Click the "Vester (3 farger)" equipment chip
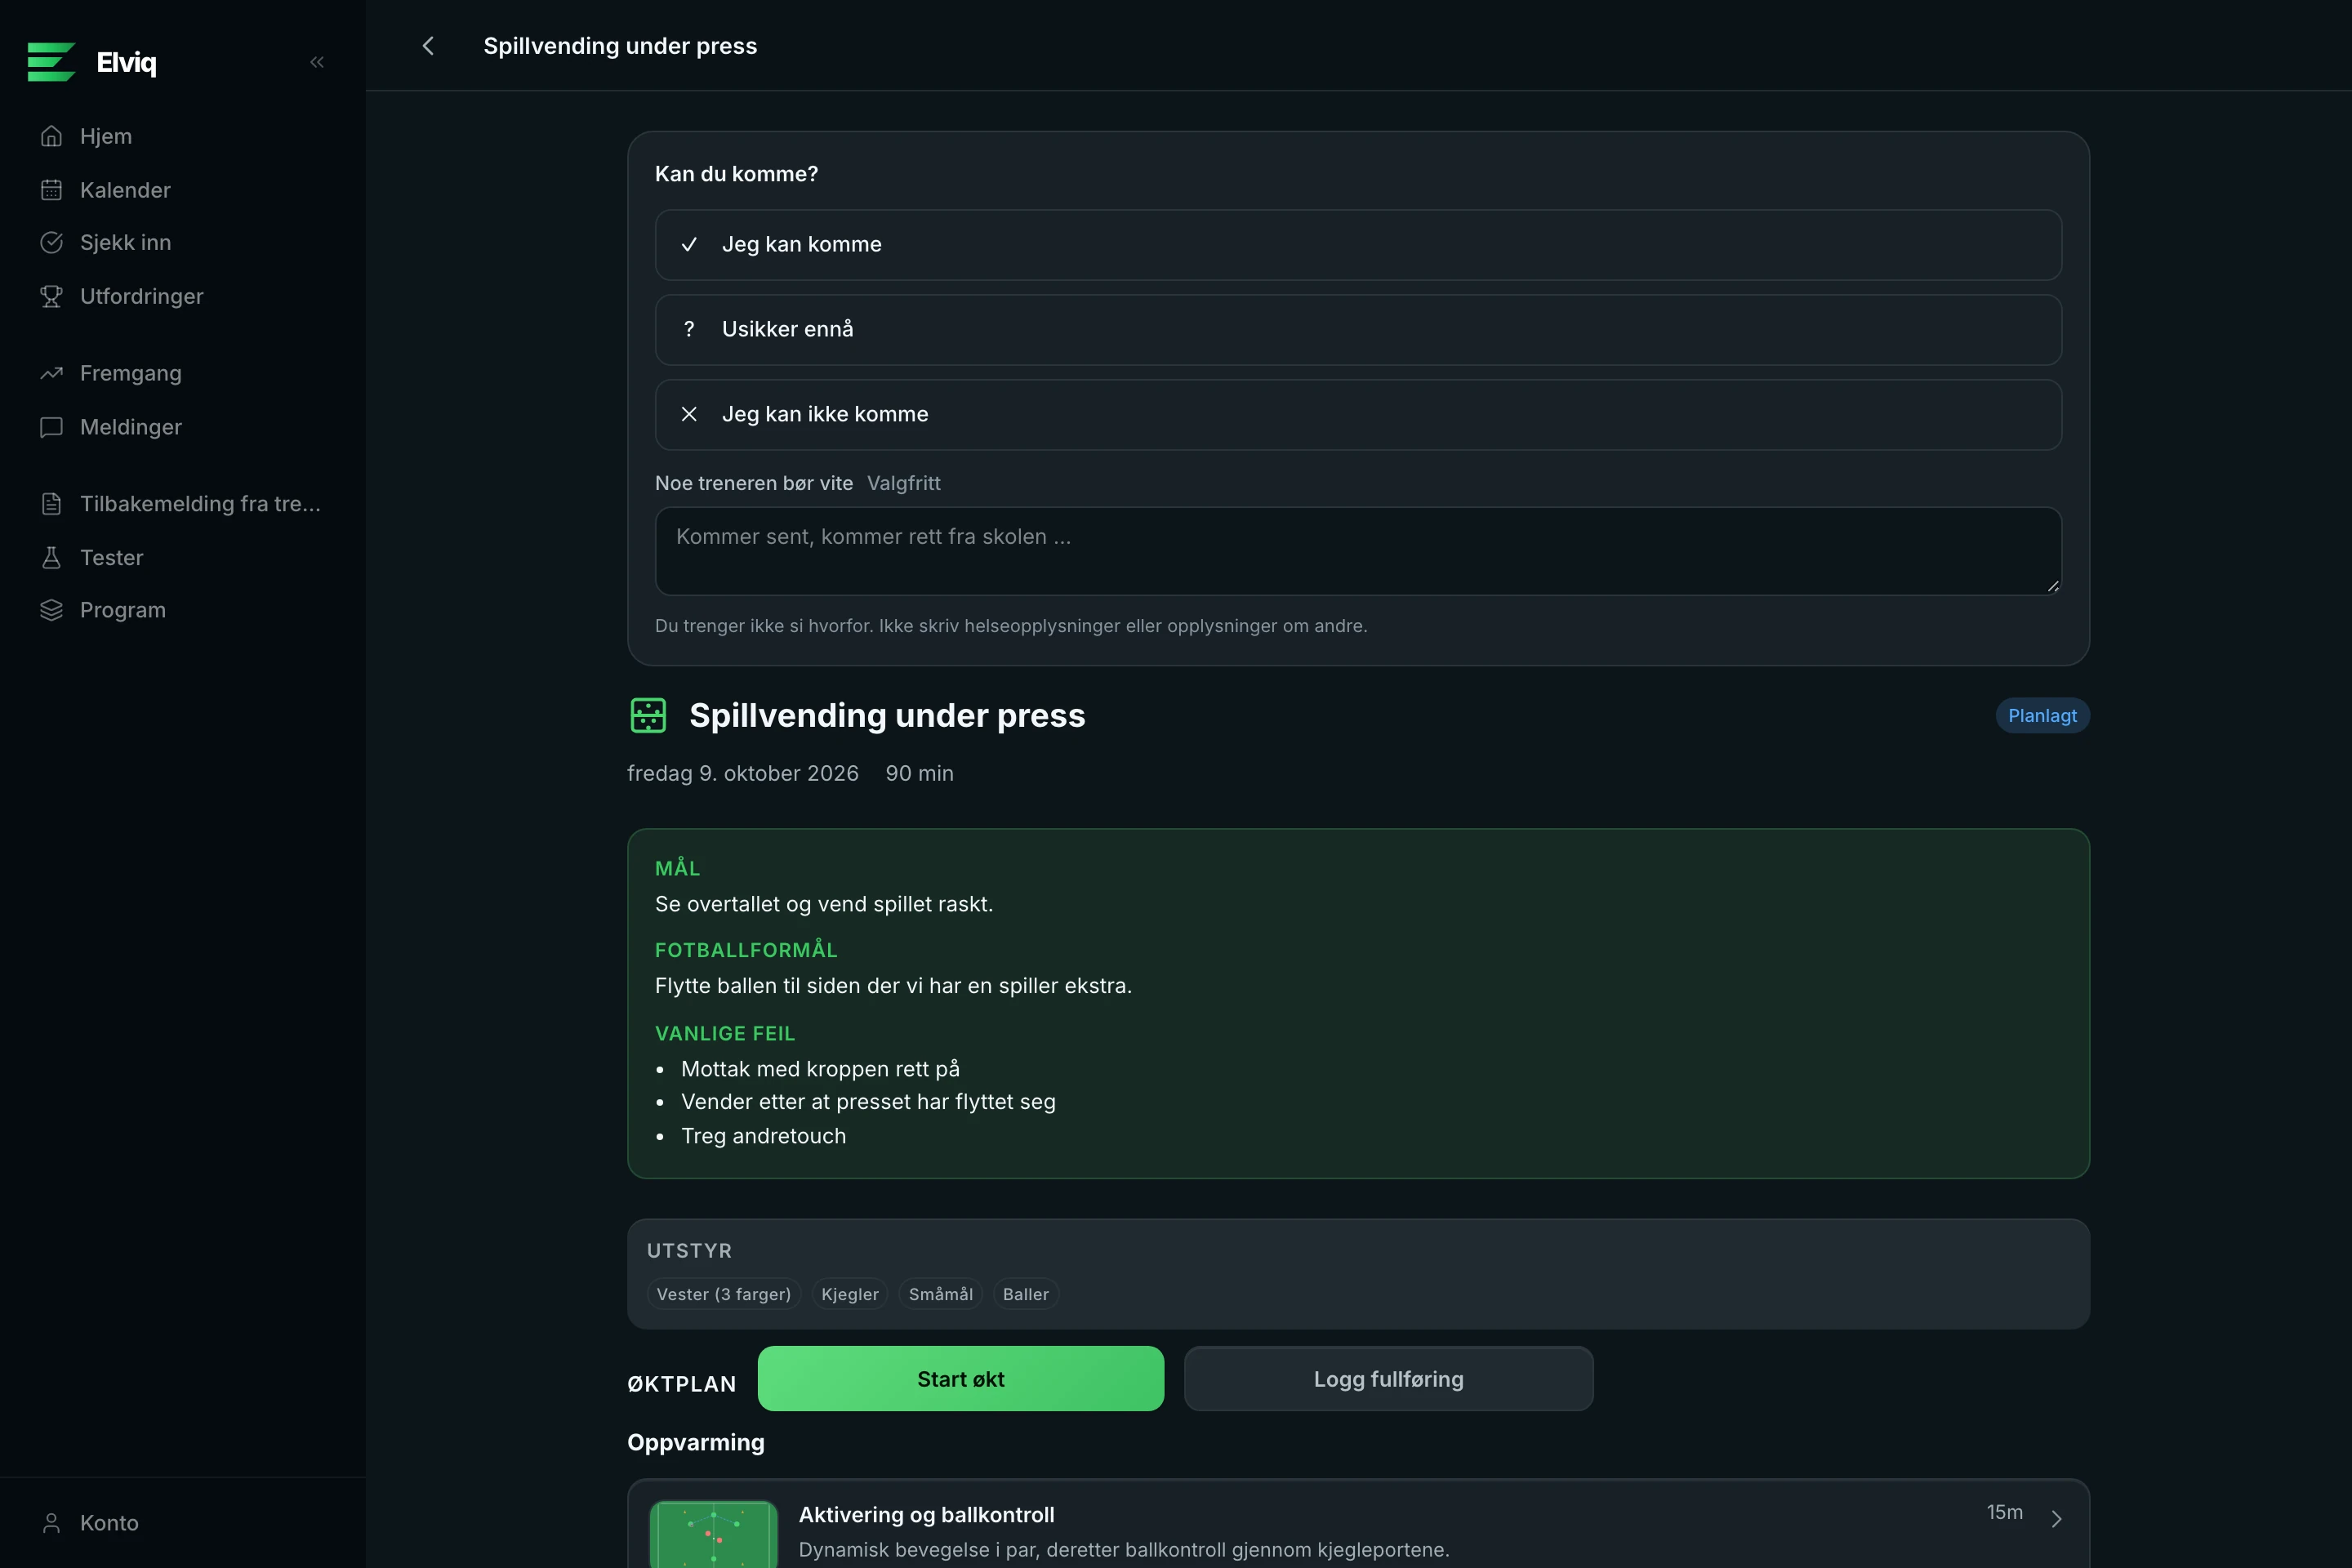Viewport: 2352px width, 1568px height. 724,1294
